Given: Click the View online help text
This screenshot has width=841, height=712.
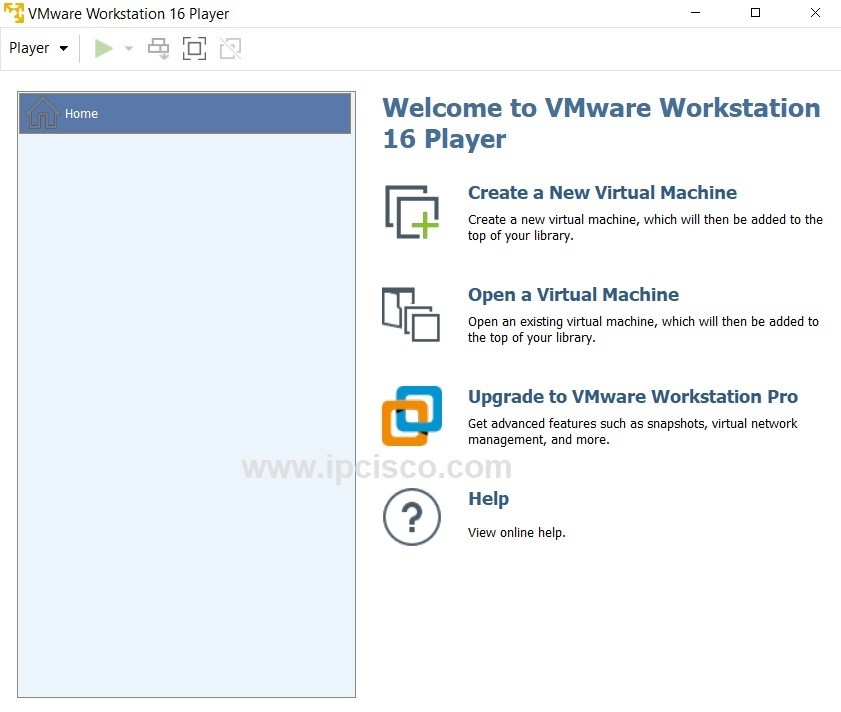Looking at the screenshot, I should [x=516, y=532].
